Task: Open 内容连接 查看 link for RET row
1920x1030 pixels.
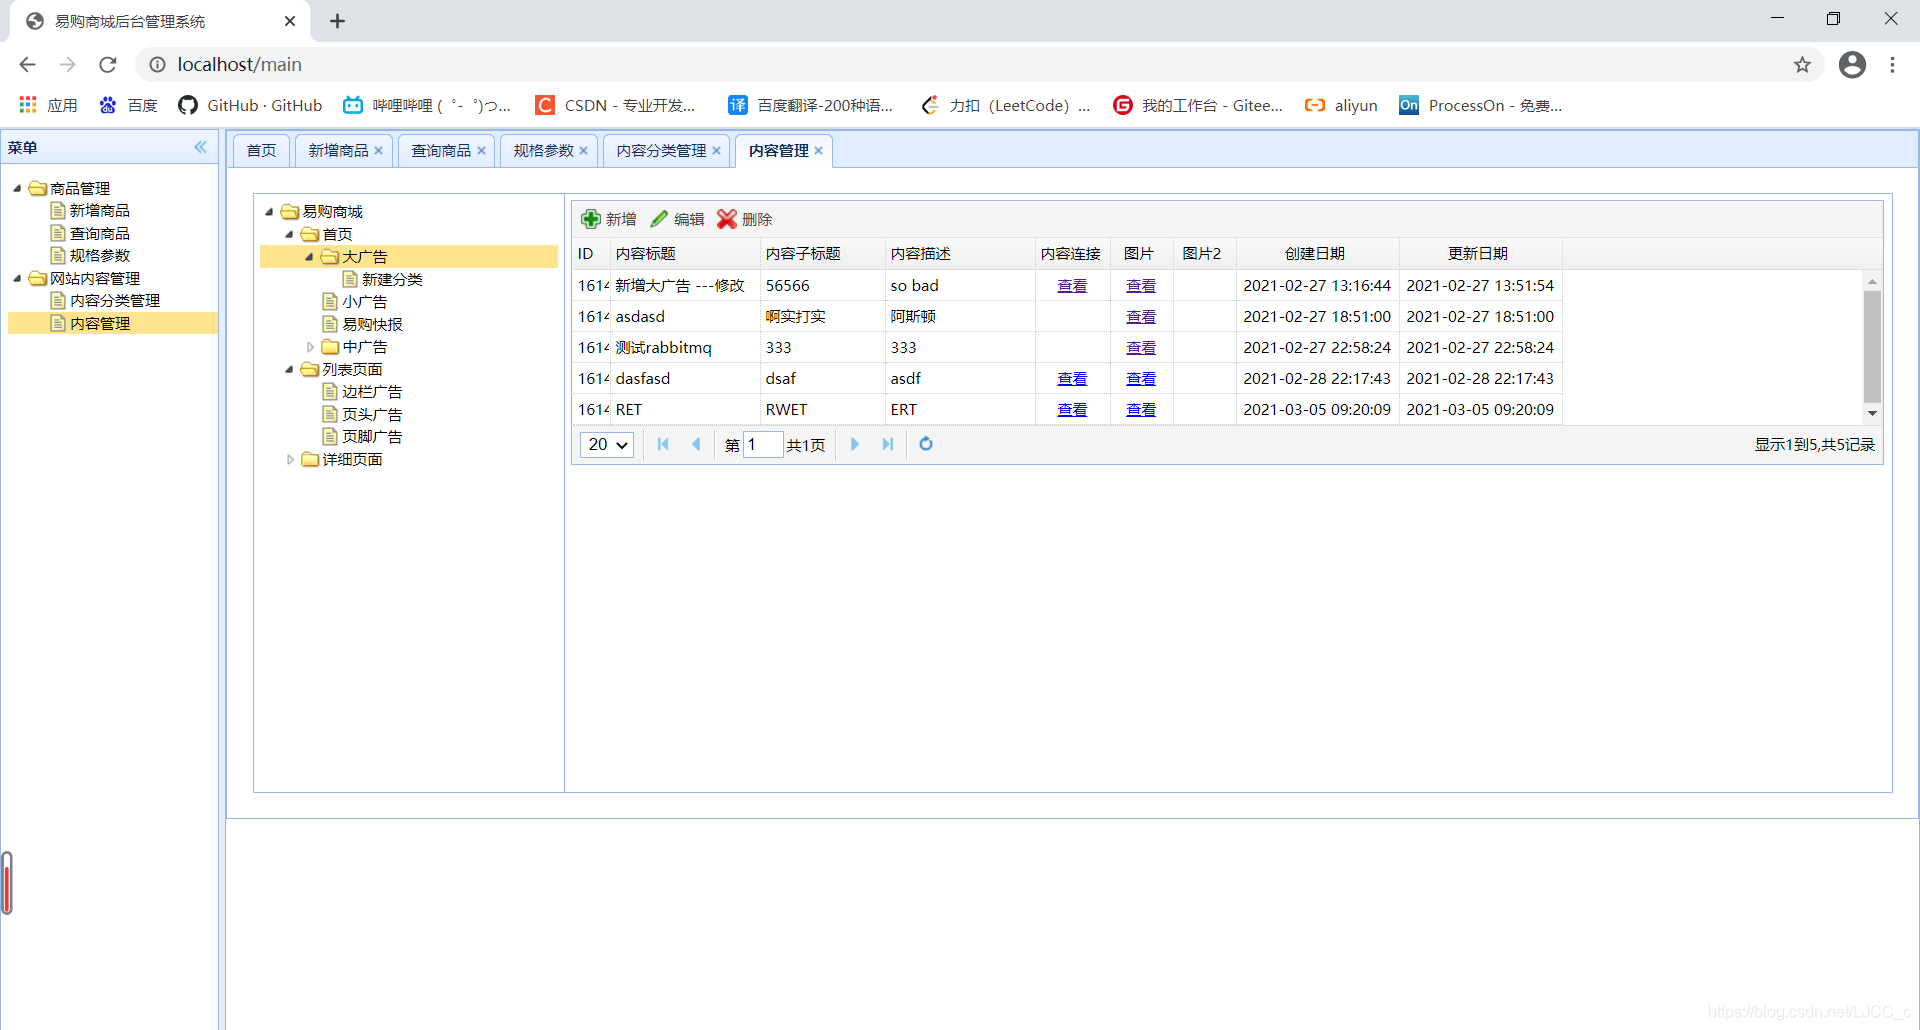Action: (1072, 410)
